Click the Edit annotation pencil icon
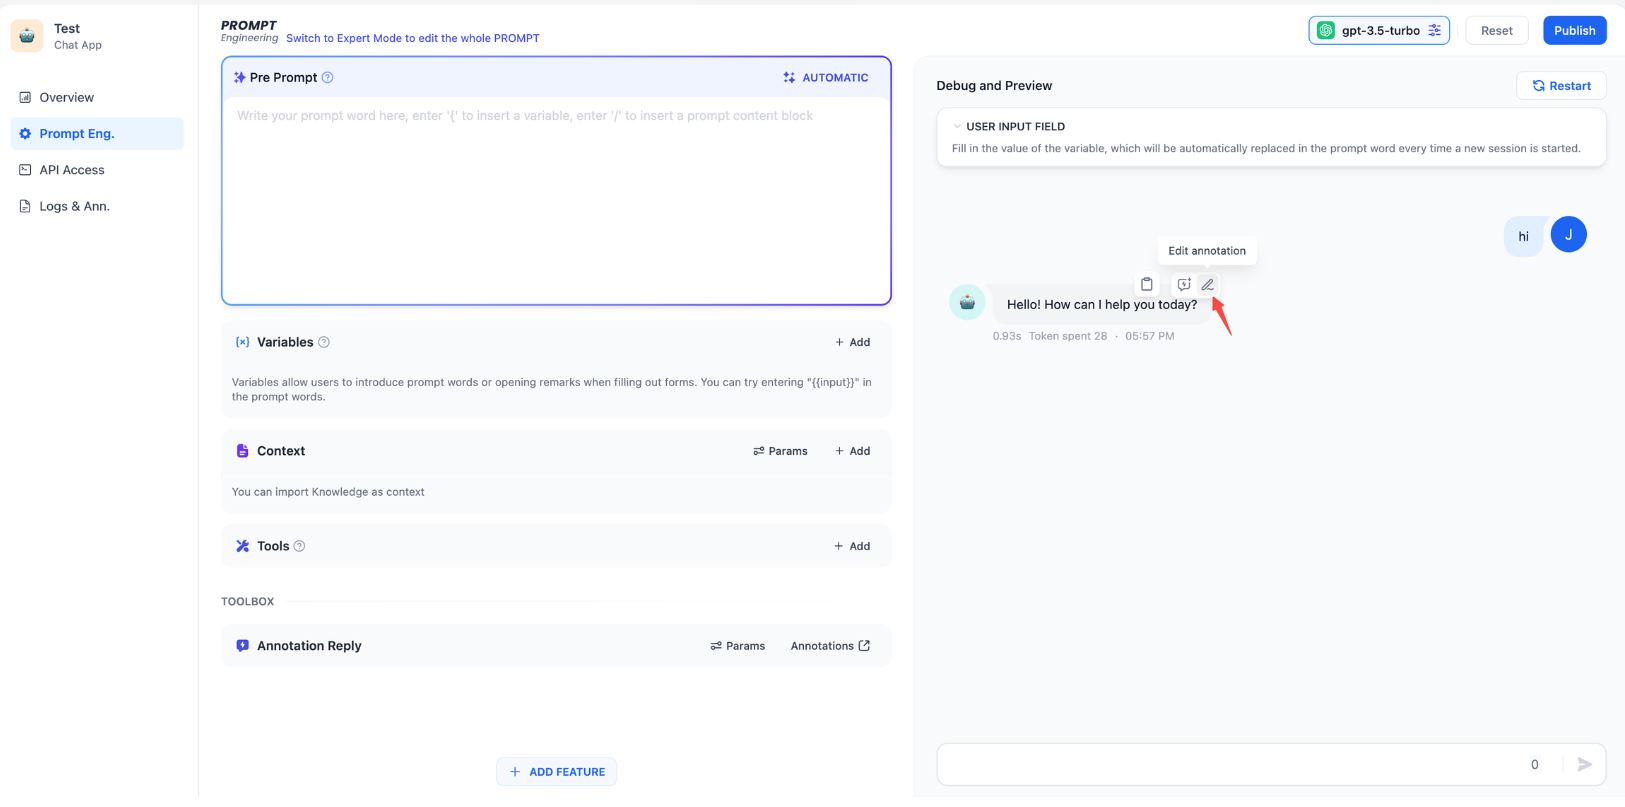This screenshot has height=807, width=1625. pyautogui.click(x=1208, y=285)
